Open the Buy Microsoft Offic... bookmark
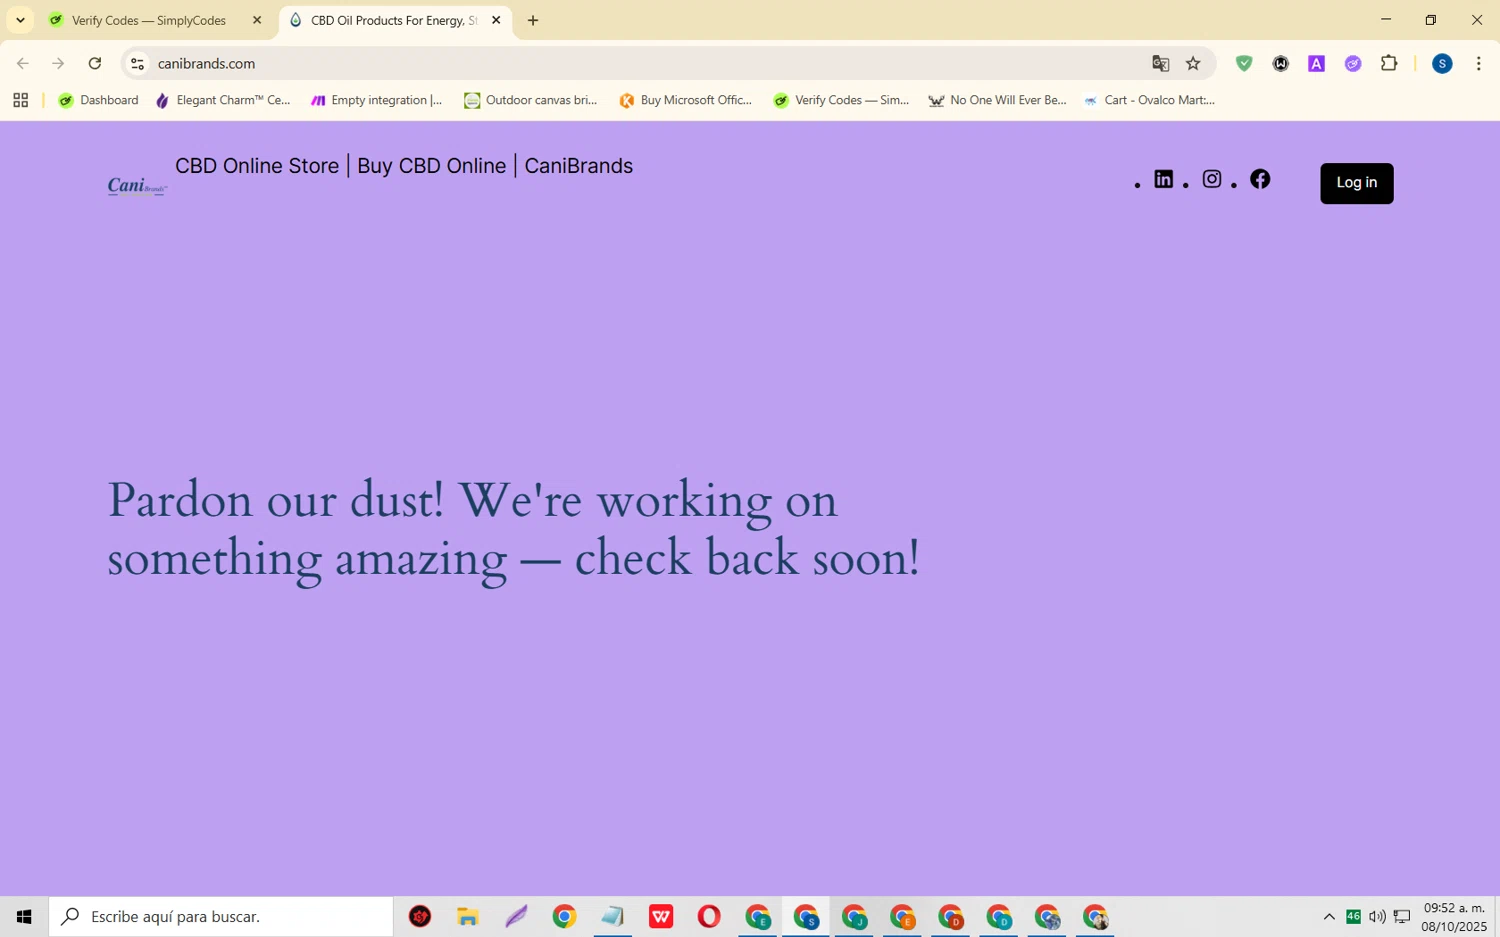Viewport: 1500px width, 937px height. tap(685, 100)
